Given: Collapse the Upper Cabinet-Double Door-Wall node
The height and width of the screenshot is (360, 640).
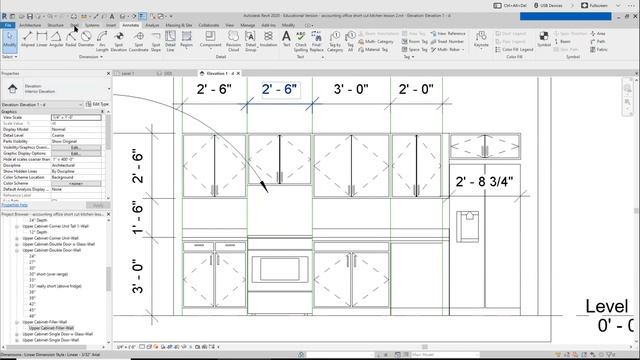Looking at the screenshot, I should pos(17,250).
